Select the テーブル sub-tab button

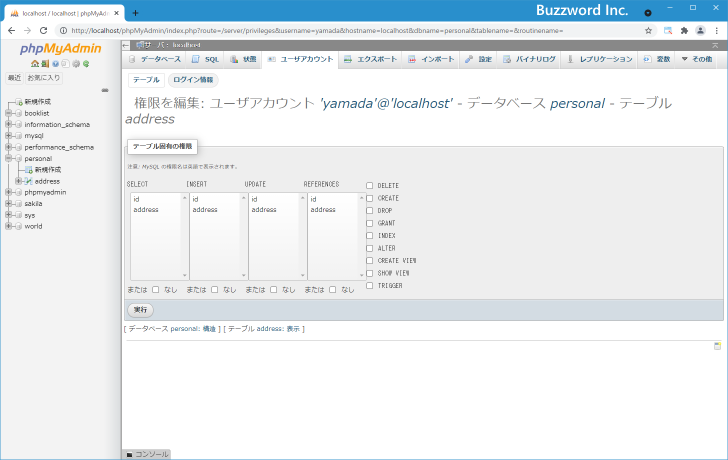146,80
